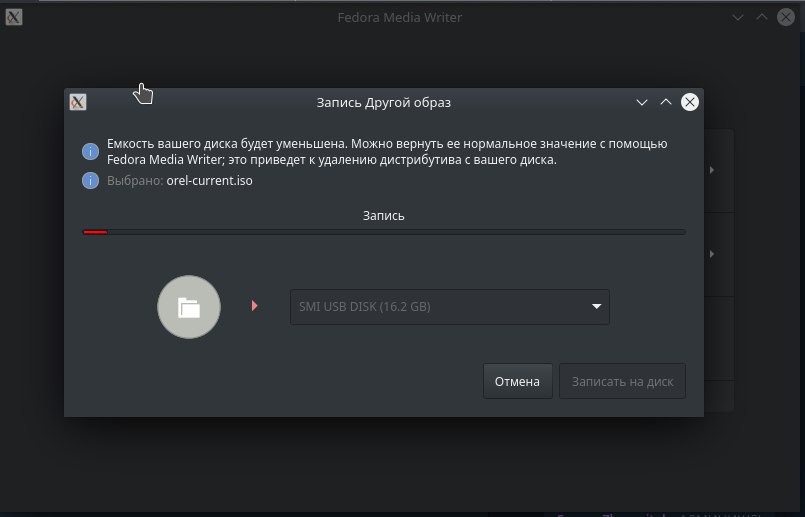This screenshot has width=805, height=517.
Task: Click the Fedora Media Writer window menu icon
Action: coord(14,17)
